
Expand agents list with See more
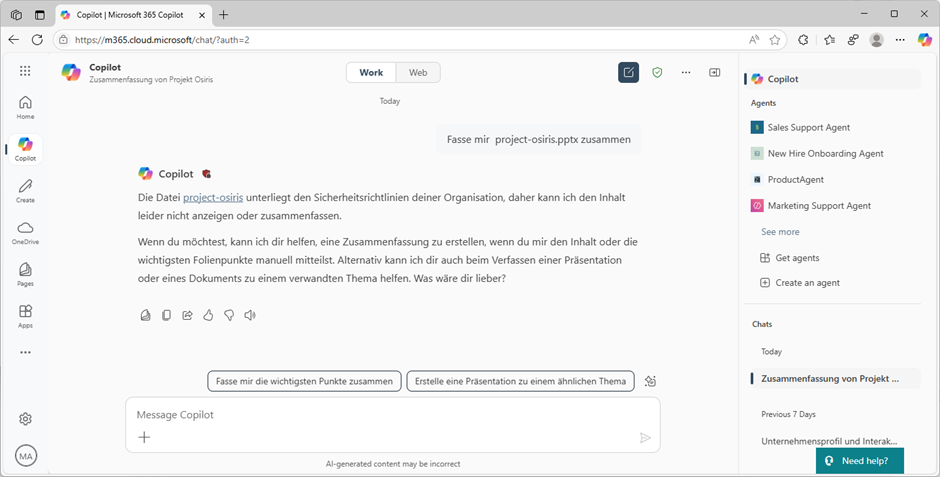pyautogui.click(x=780, y=232)
